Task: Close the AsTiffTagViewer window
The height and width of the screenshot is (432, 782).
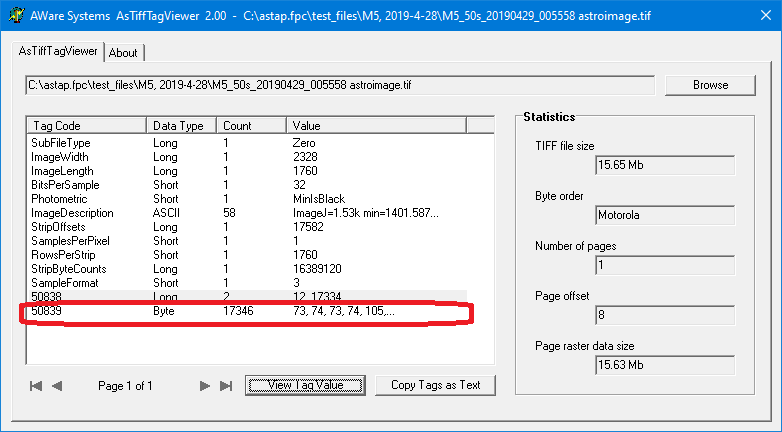Action: click(x=758, y=14)
